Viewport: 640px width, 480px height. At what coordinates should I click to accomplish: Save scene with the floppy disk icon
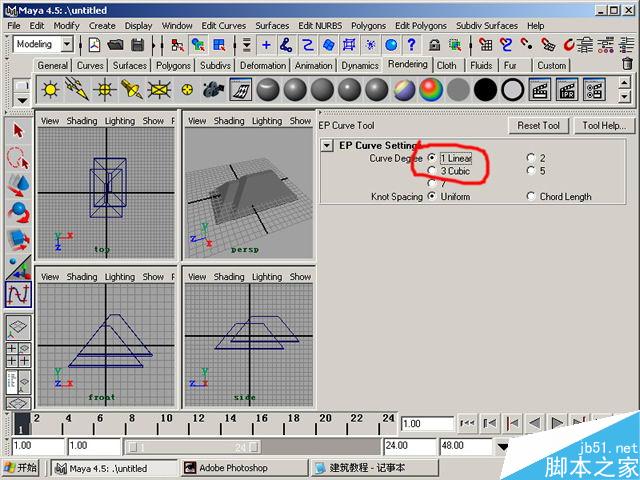[138, 44]
